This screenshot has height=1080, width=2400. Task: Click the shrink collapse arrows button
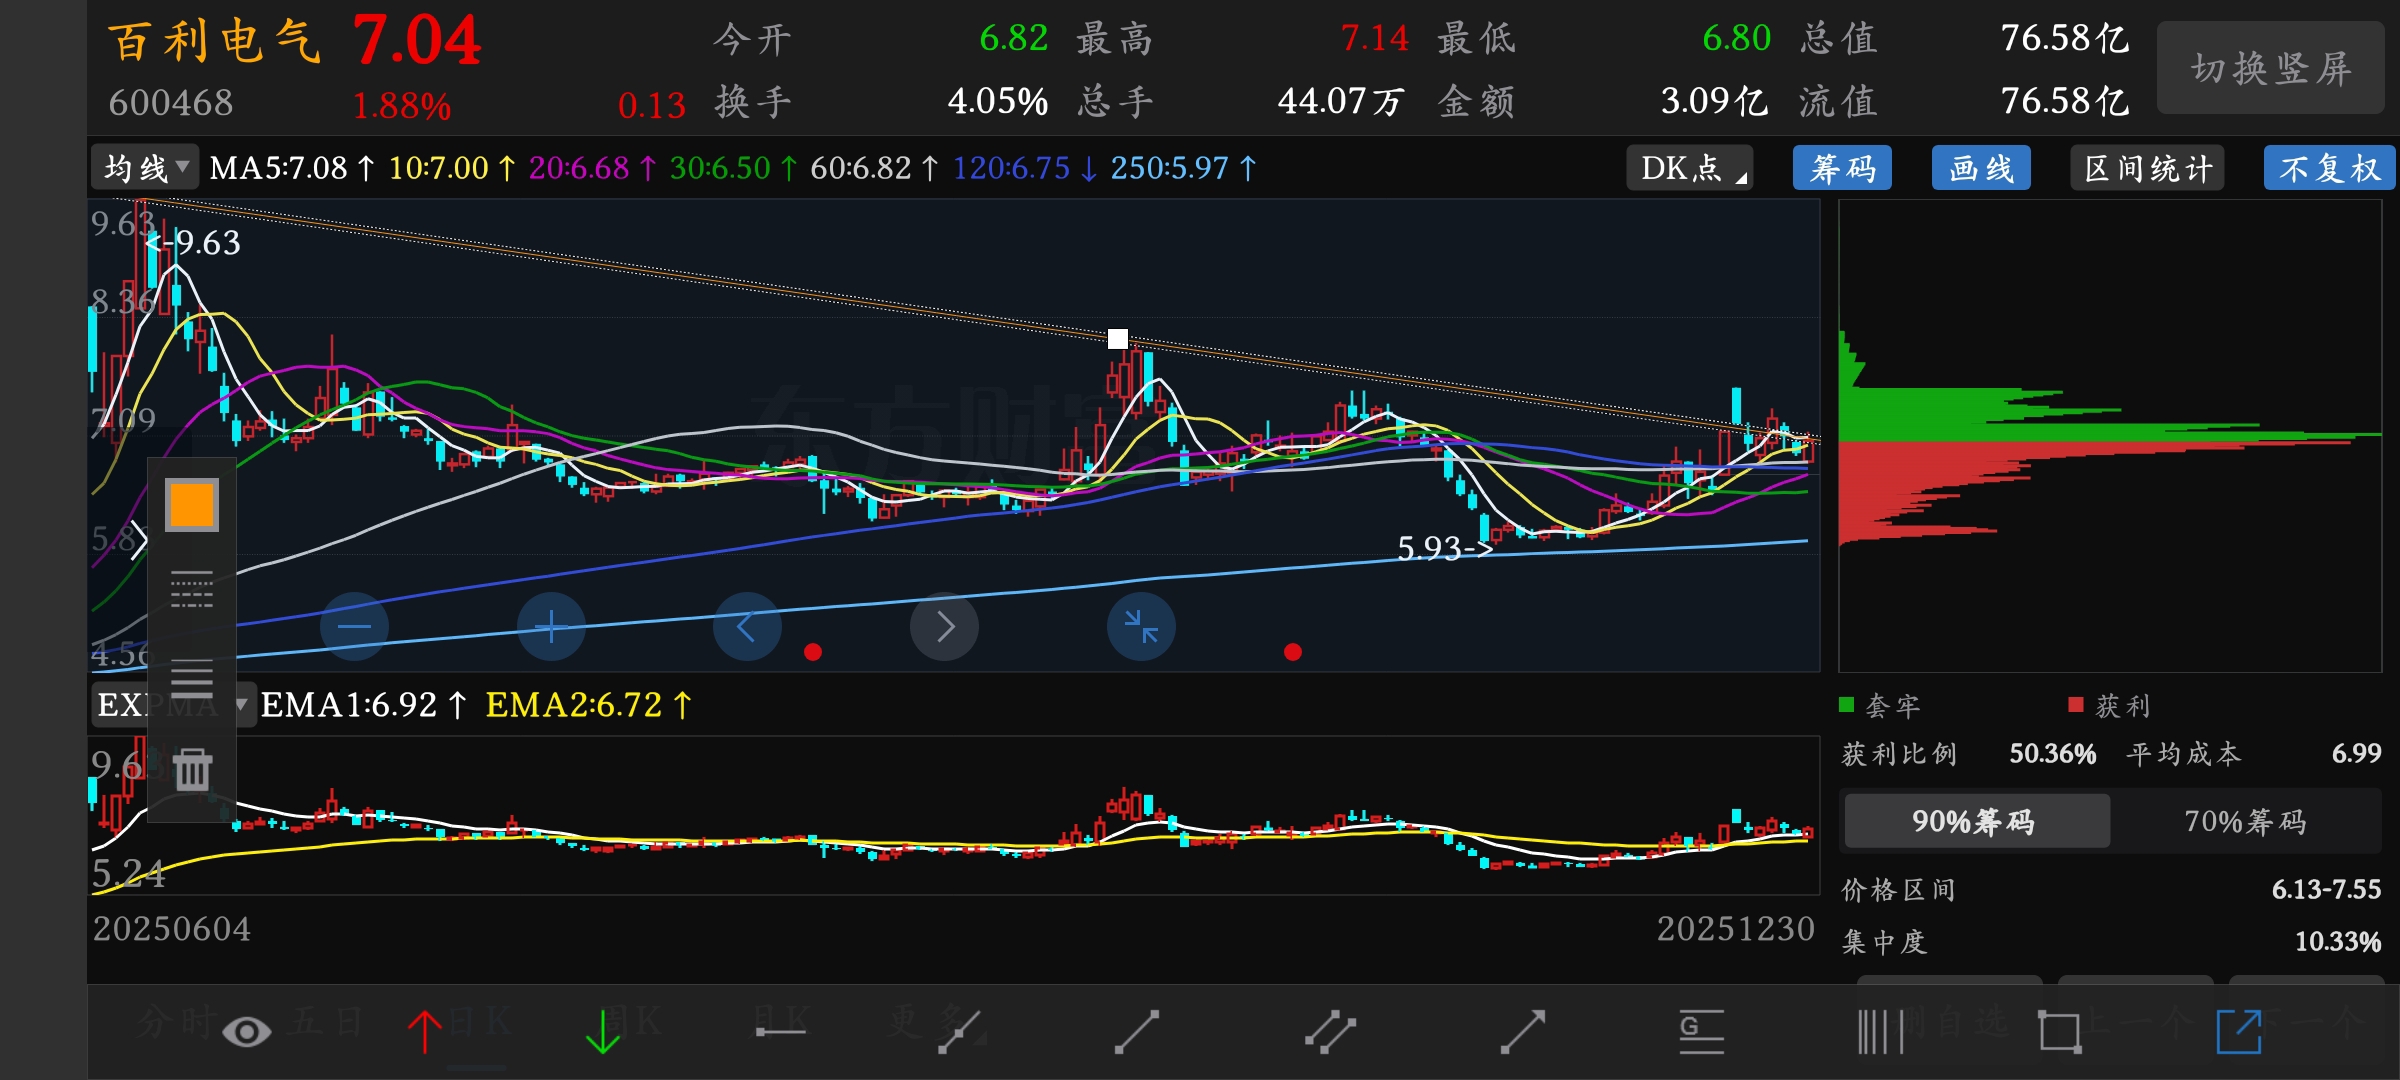(1140, 627)
